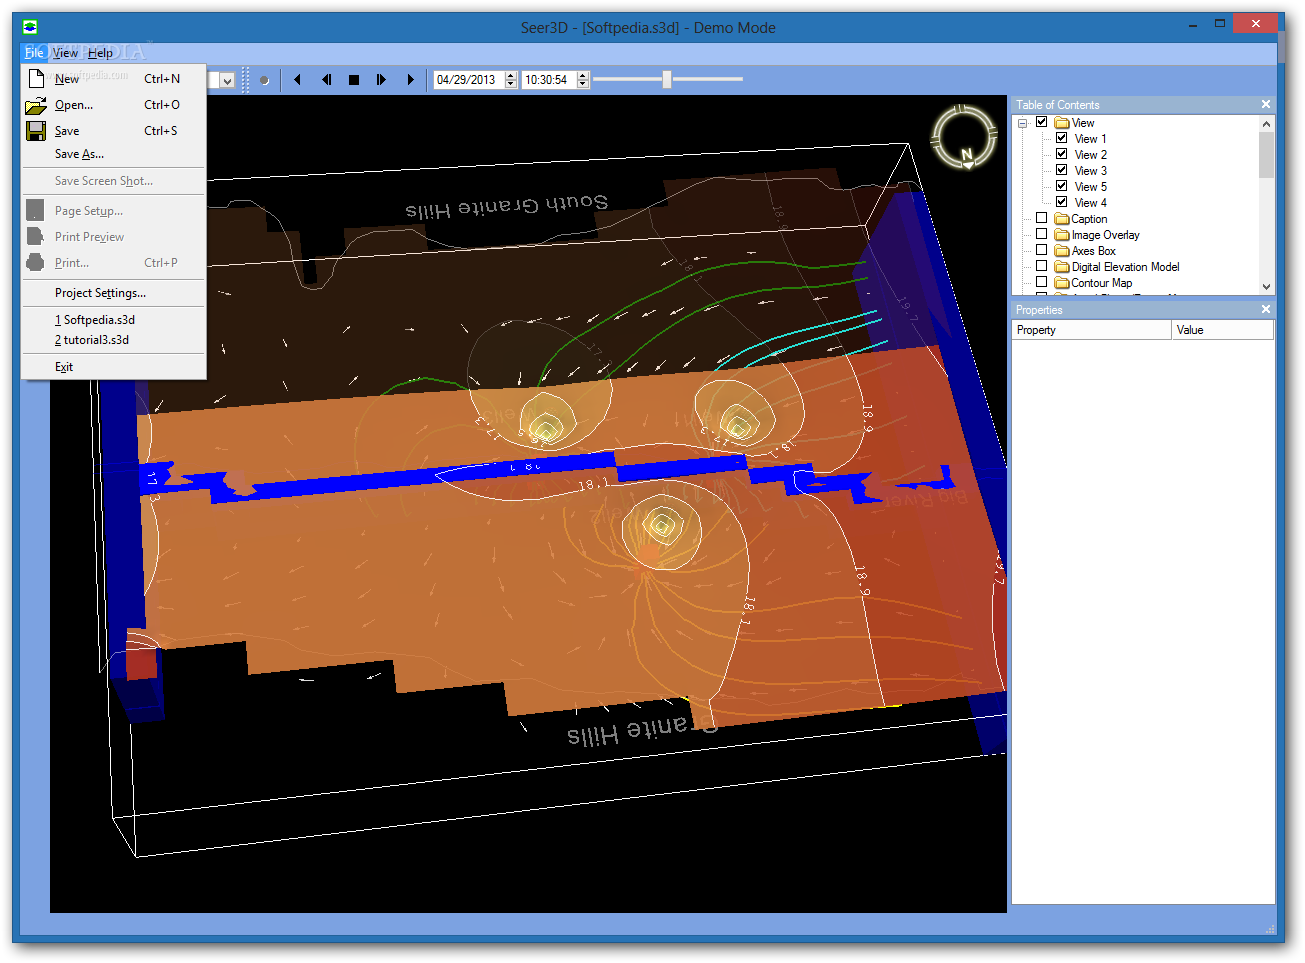Image resolution: width=1305 pixels, height=963 pixels.
Task: Uncheck the View group checkbox
Action: 1041,122
